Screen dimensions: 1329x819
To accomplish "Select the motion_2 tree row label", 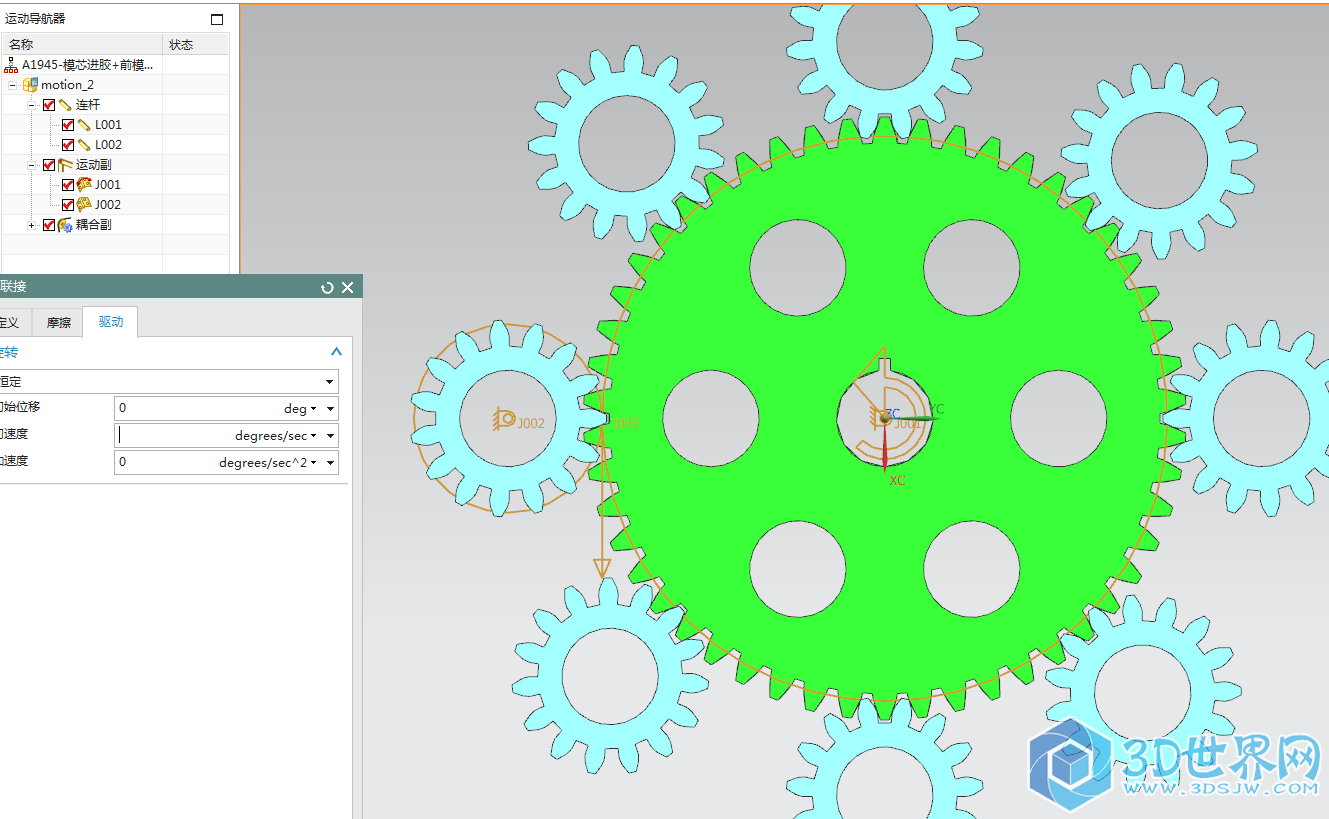I will (x=67, y=85).
